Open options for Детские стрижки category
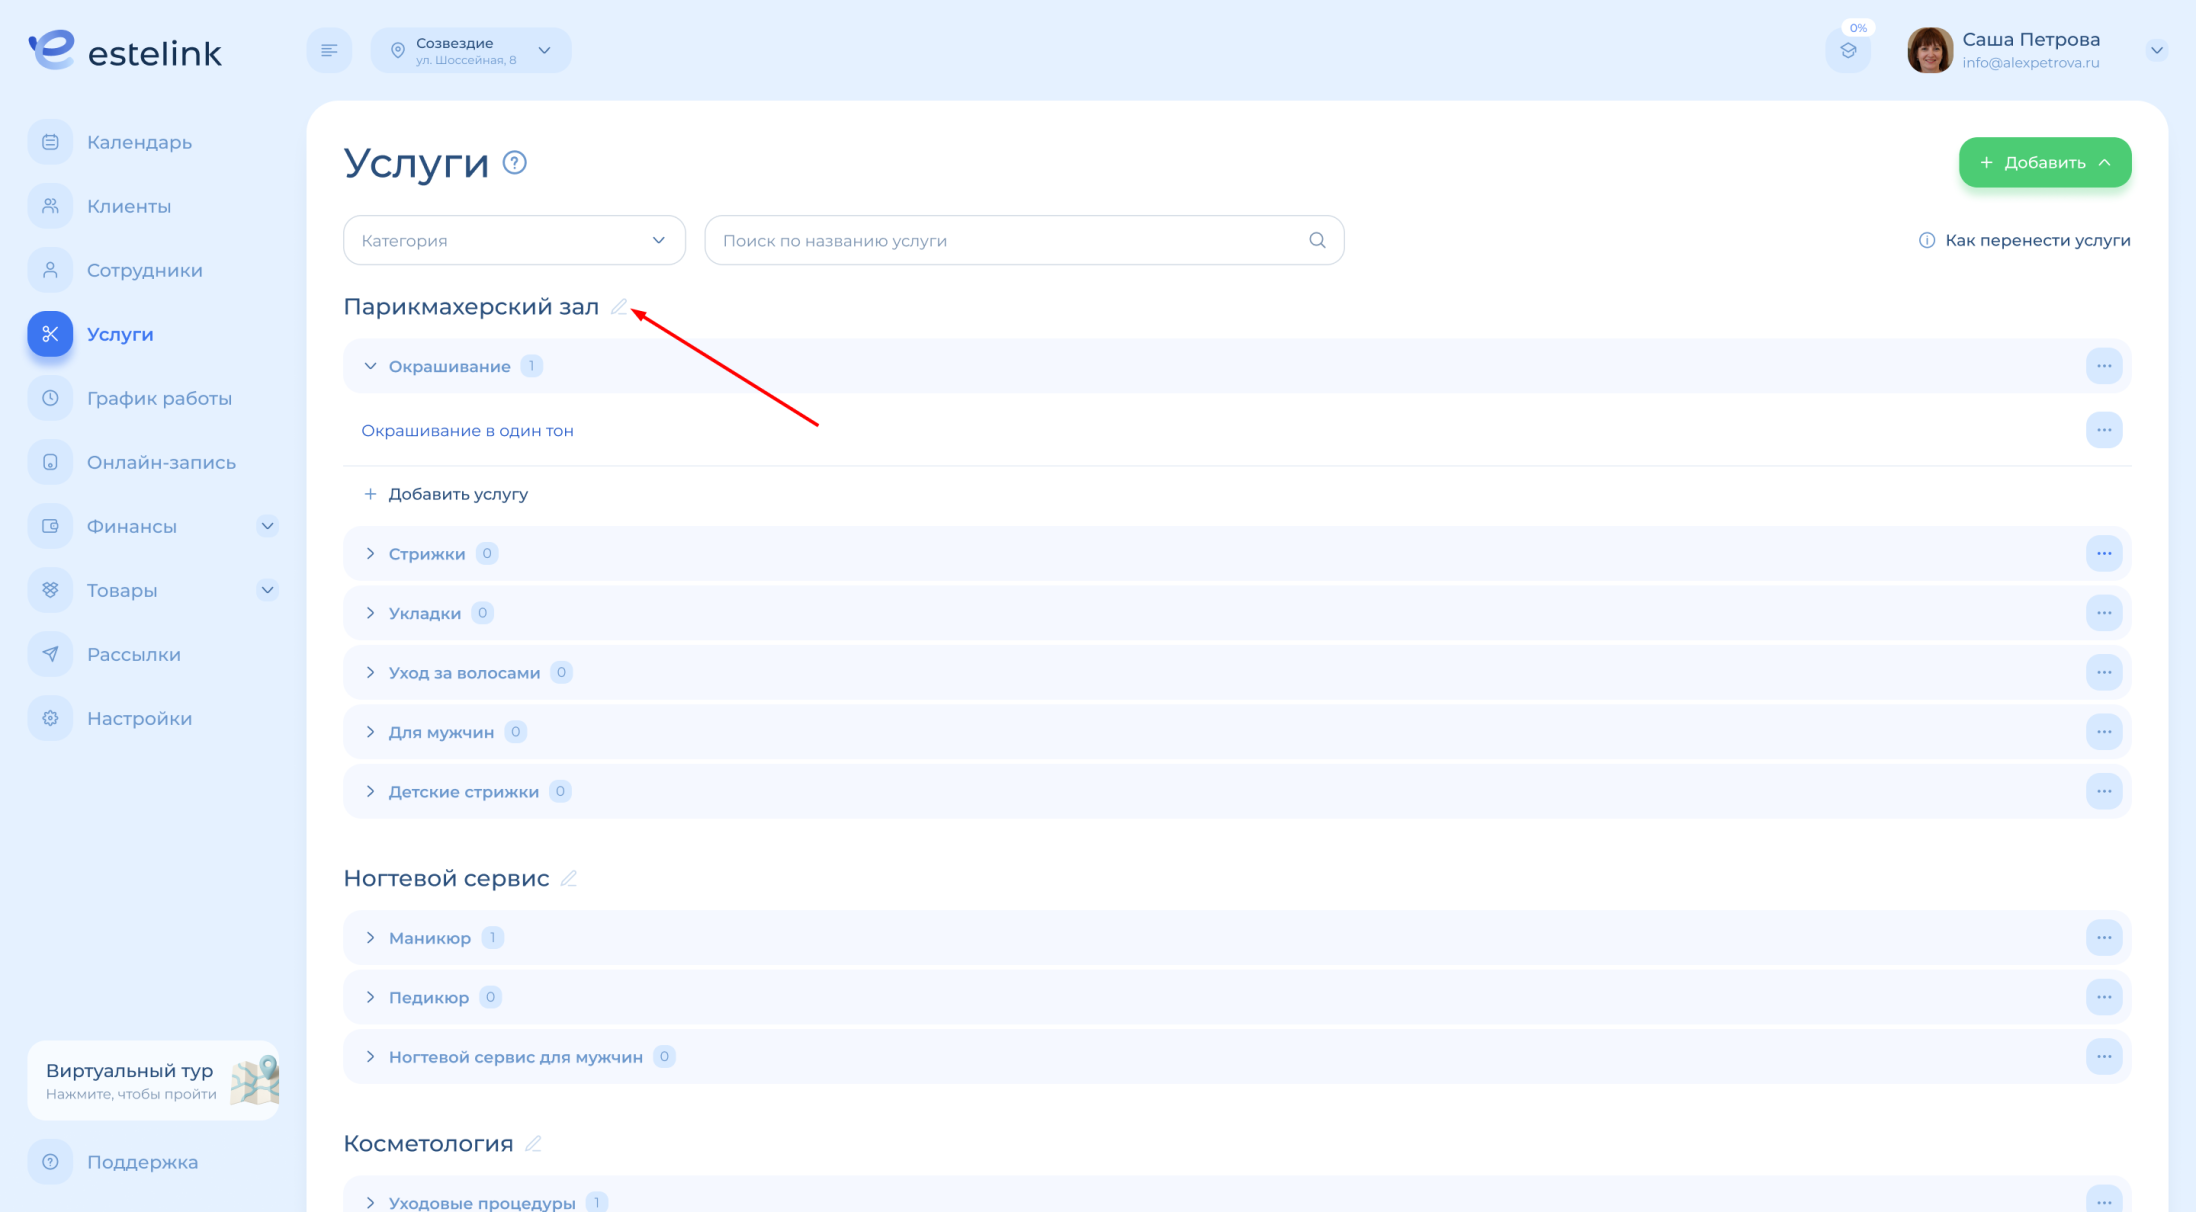The height and width of the screenshot is (1212, 2196). click(2104, 791)
